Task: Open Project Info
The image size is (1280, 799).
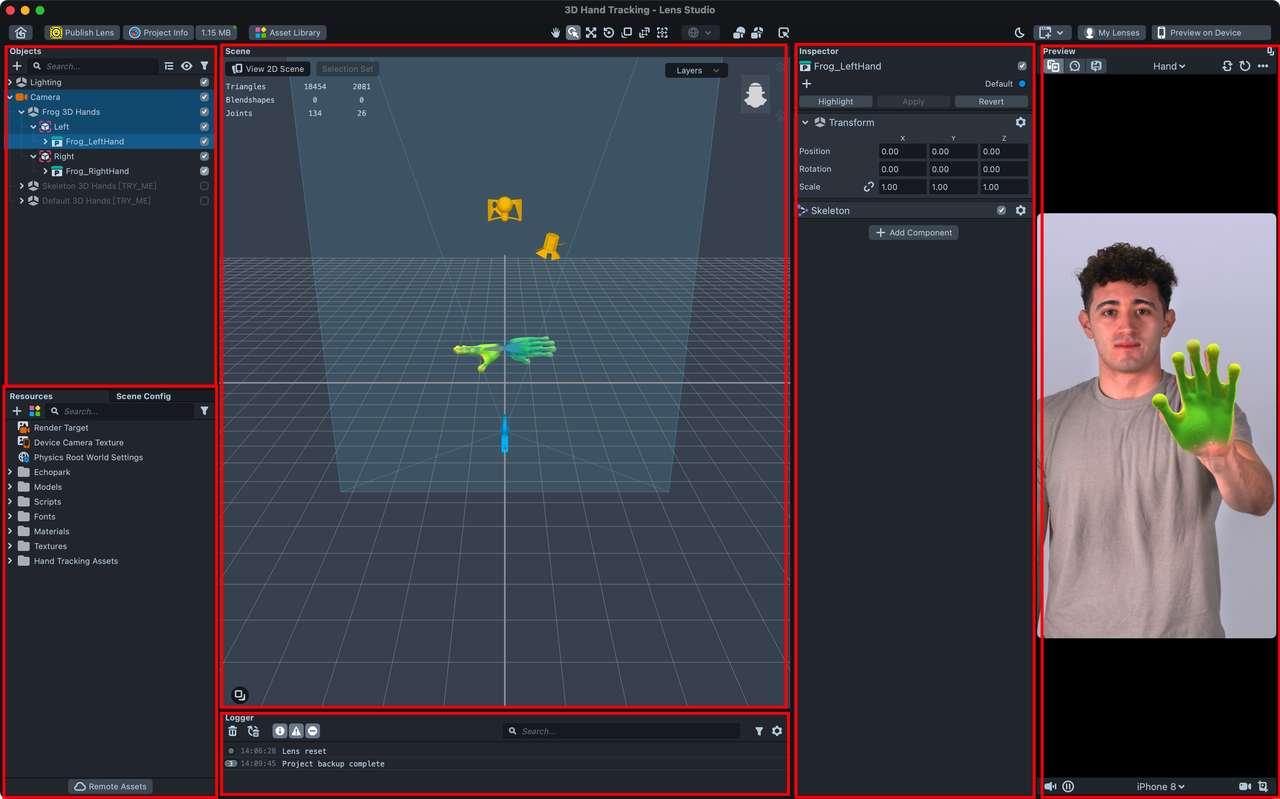Action: 158,33
